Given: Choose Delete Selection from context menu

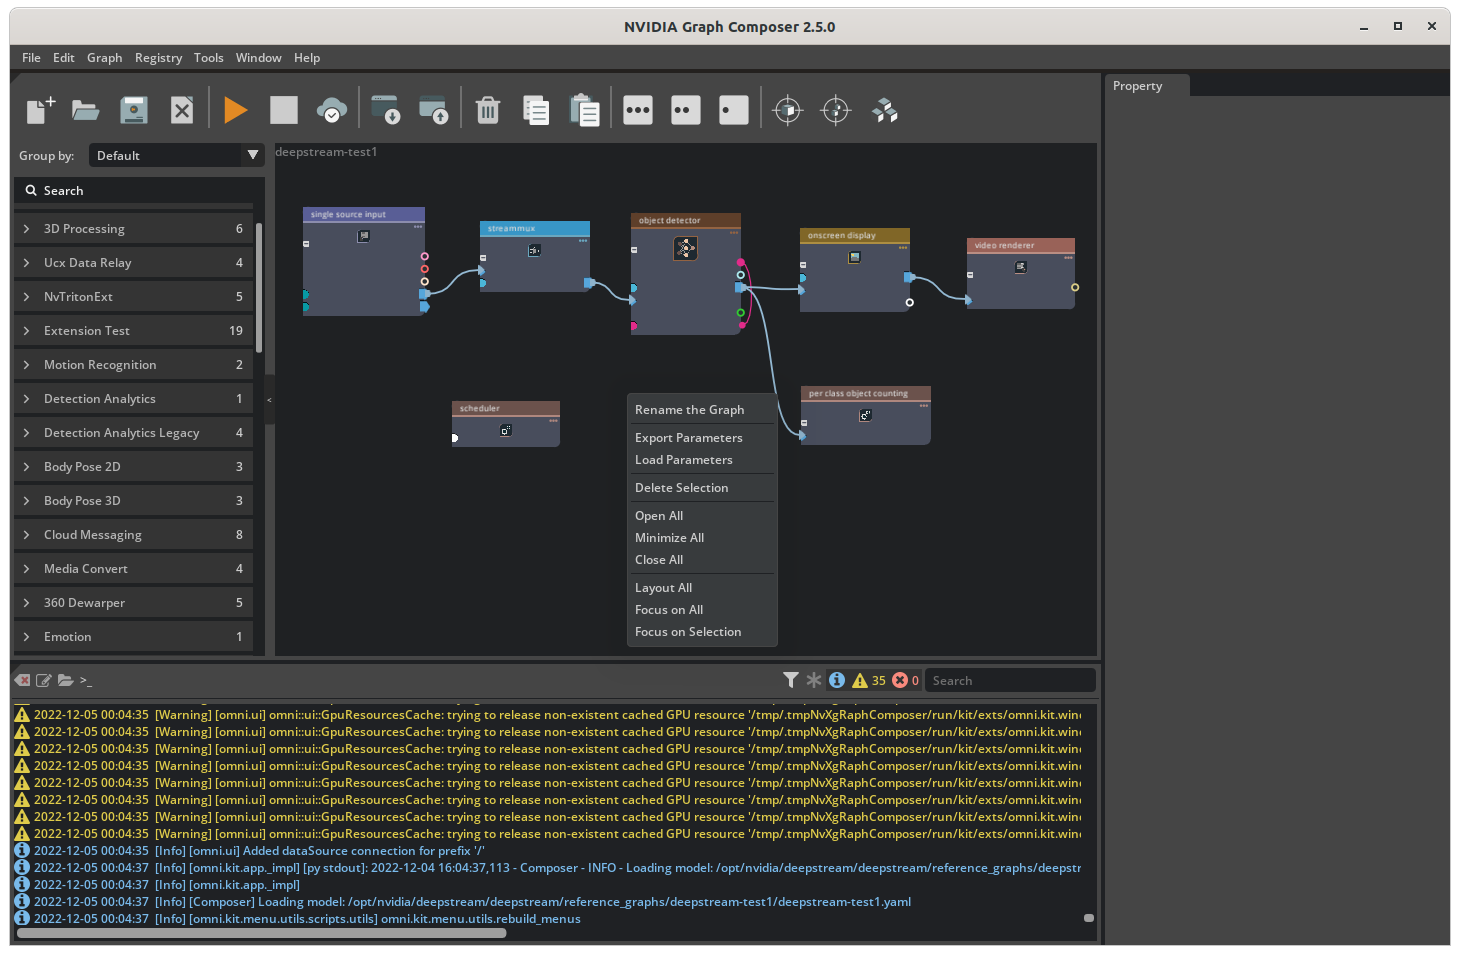Looking at the screenshot, I should click(x=702, y=488).
